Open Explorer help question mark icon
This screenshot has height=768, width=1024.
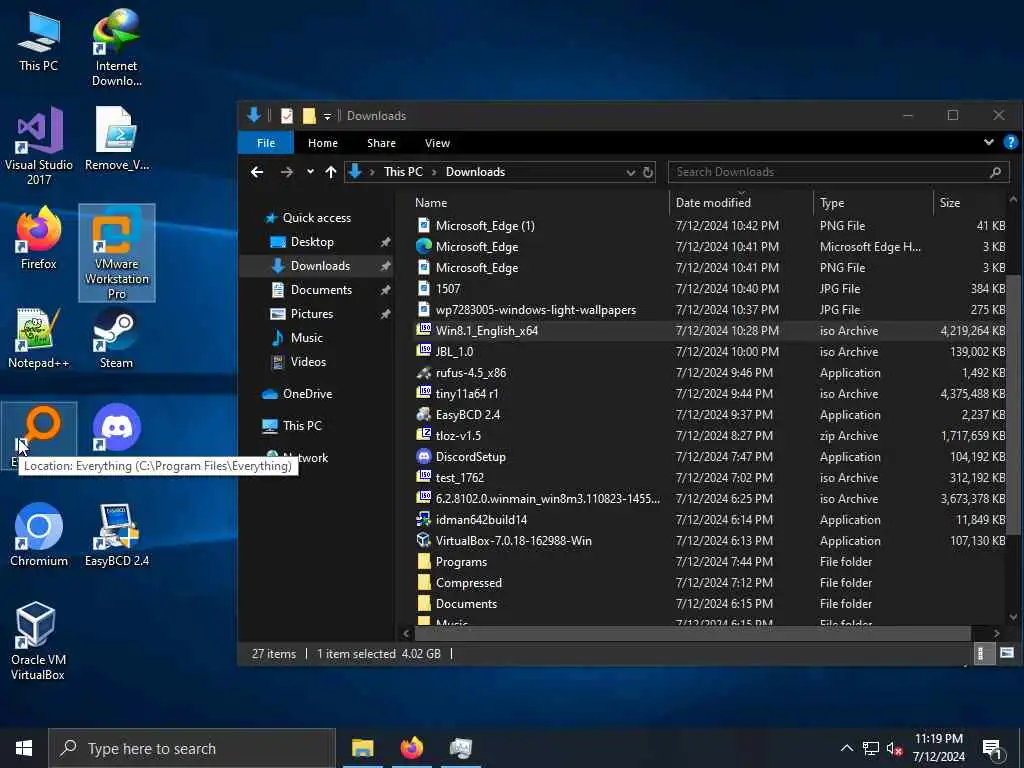[1010, 142]
